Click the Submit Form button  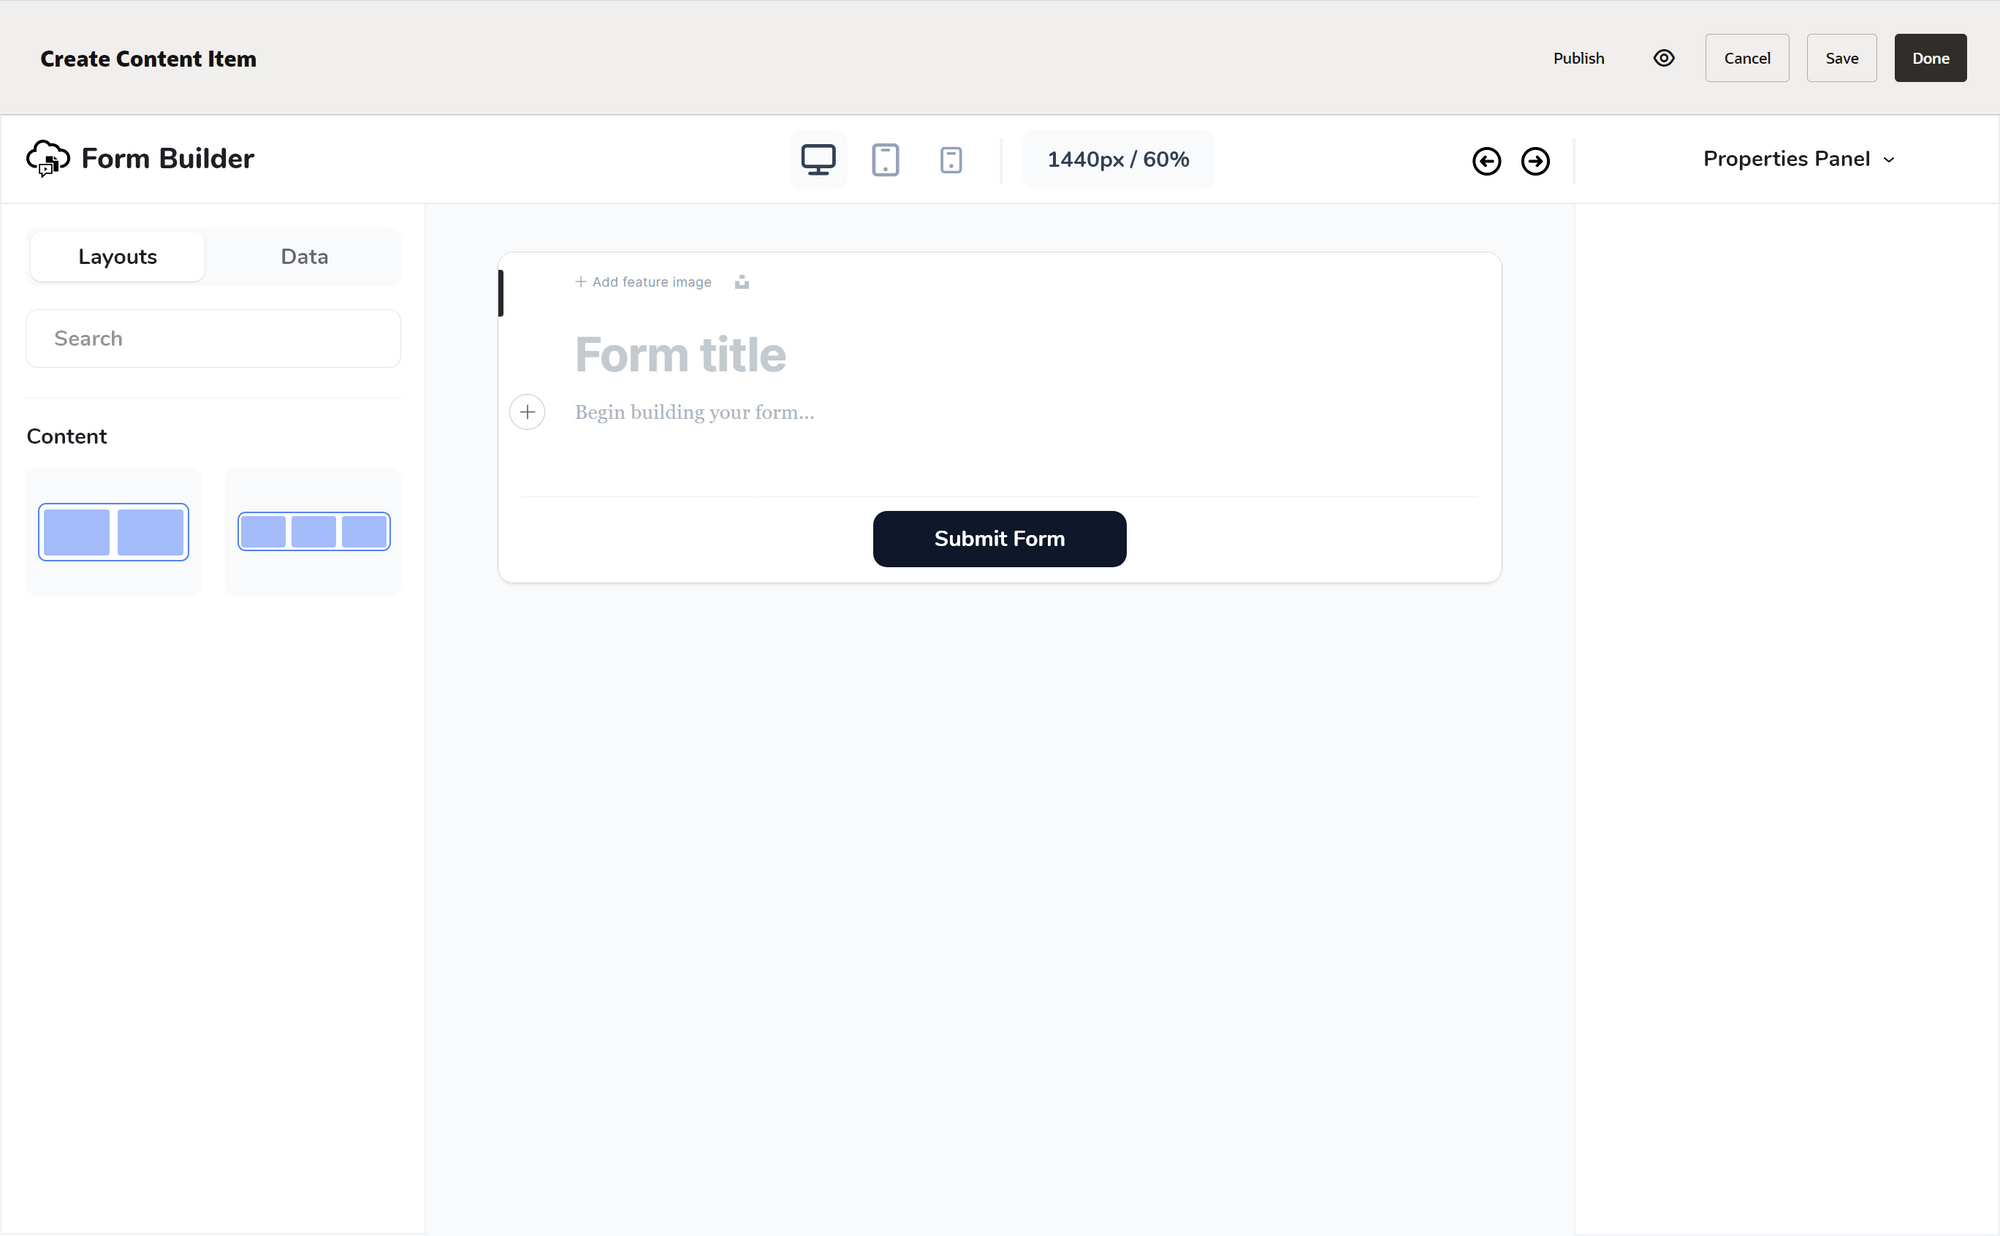pos(999,539)
